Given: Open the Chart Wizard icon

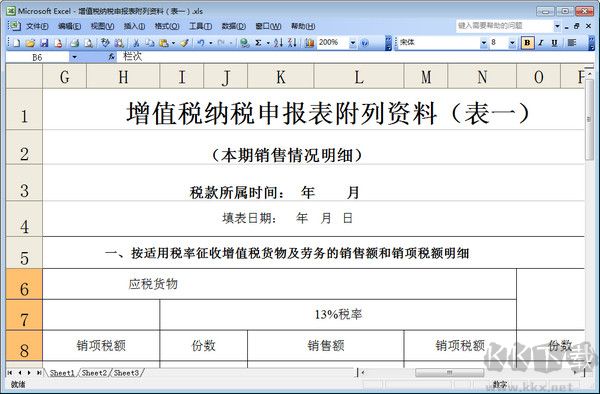Looking at the screenshot, I should (309, 43).
